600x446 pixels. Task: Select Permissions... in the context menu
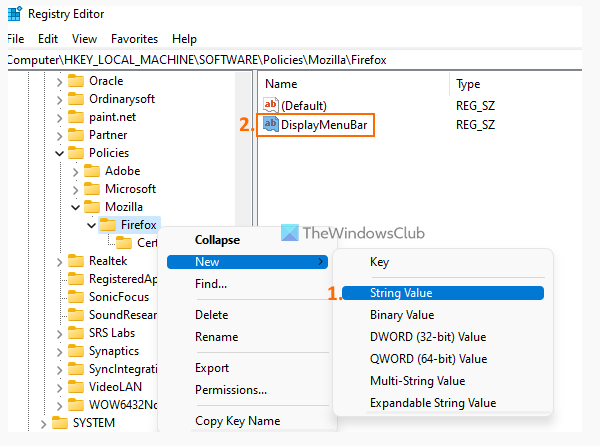tap(230, 390)
